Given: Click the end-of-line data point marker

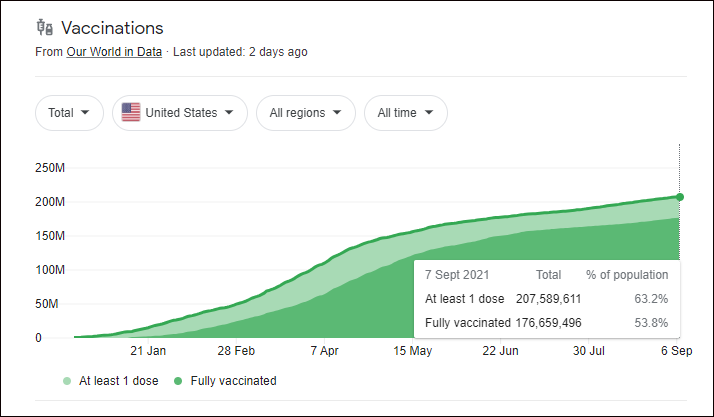Looking at the screenshot, I should pos(680,197).
